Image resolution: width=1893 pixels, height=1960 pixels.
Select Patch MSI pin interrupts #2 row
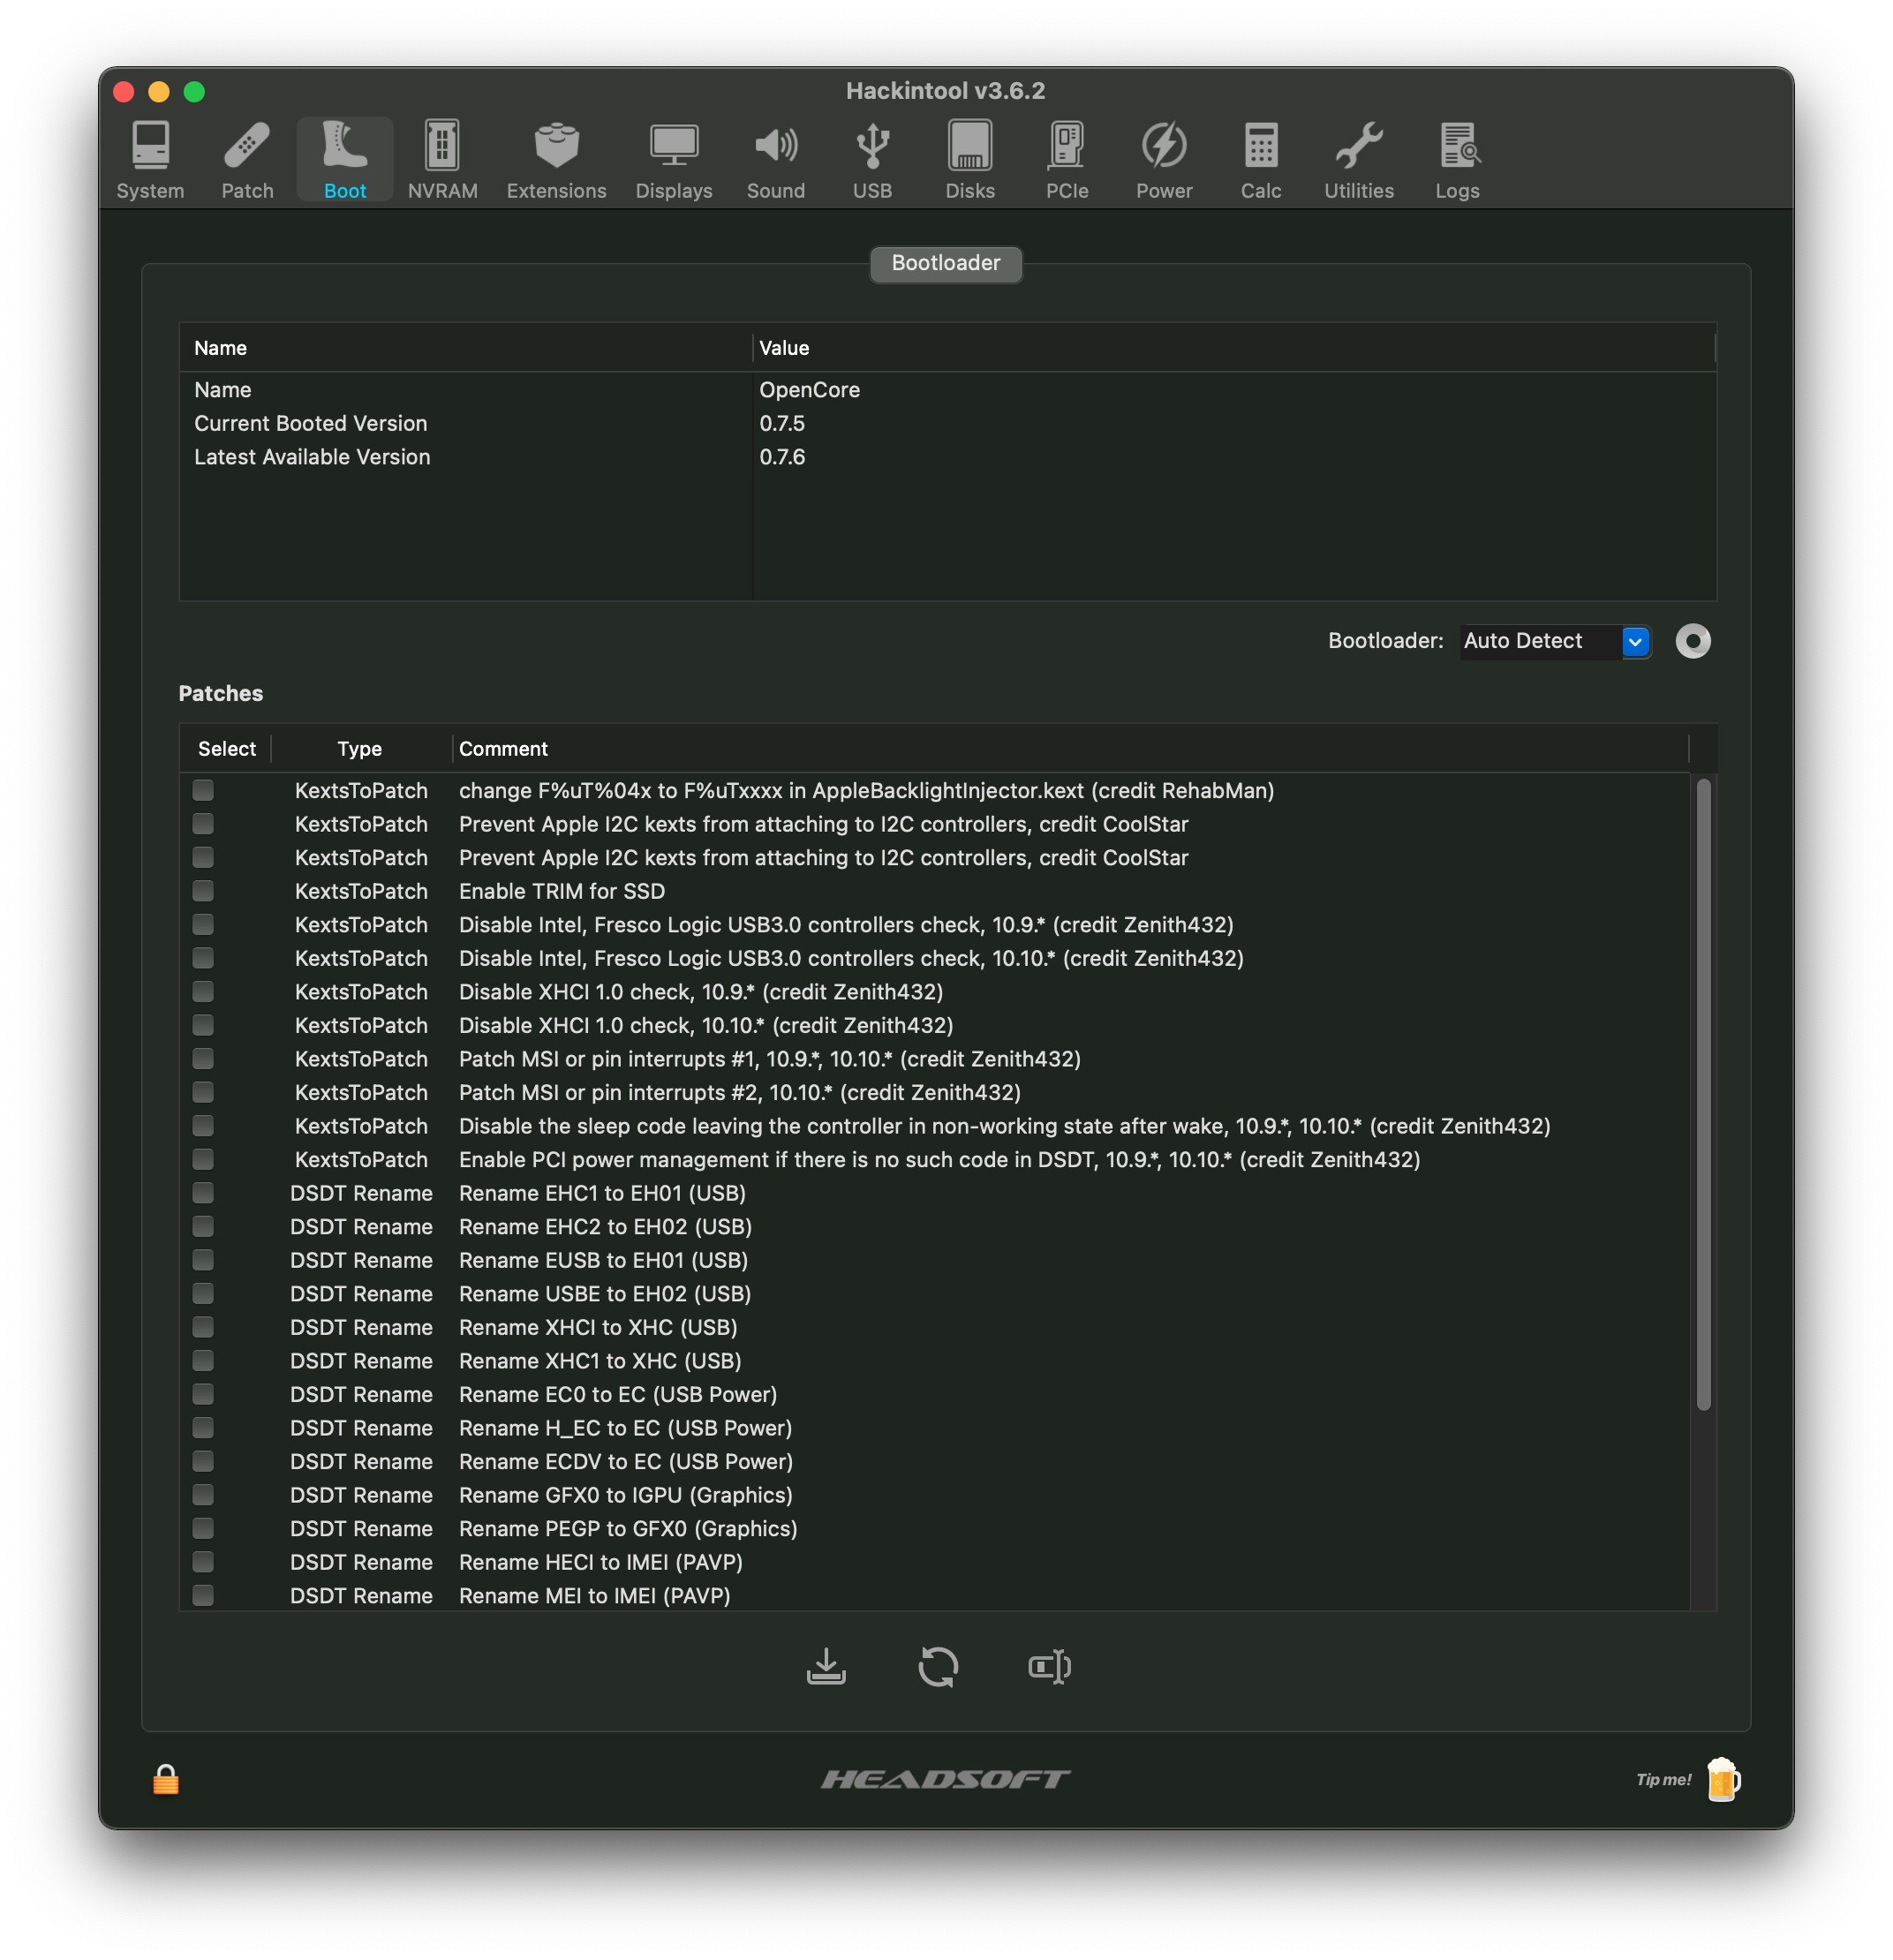coord(935,1093)
